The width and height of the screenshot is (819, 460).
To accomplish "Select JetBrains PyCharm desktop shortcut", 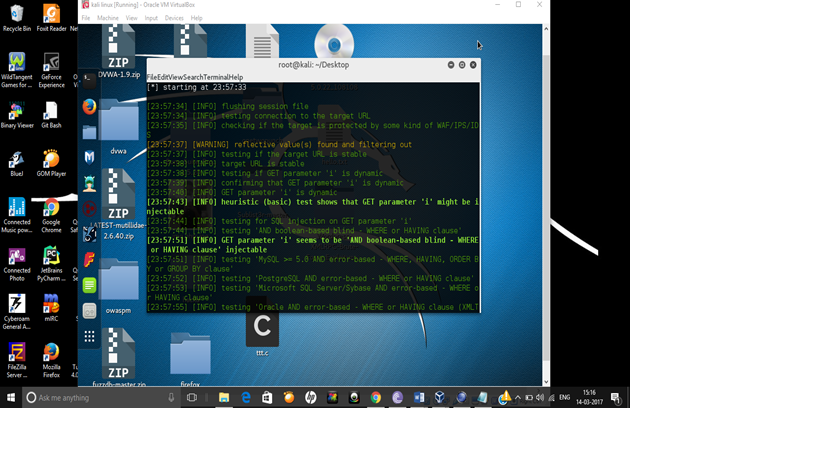I will coord(51,264).
